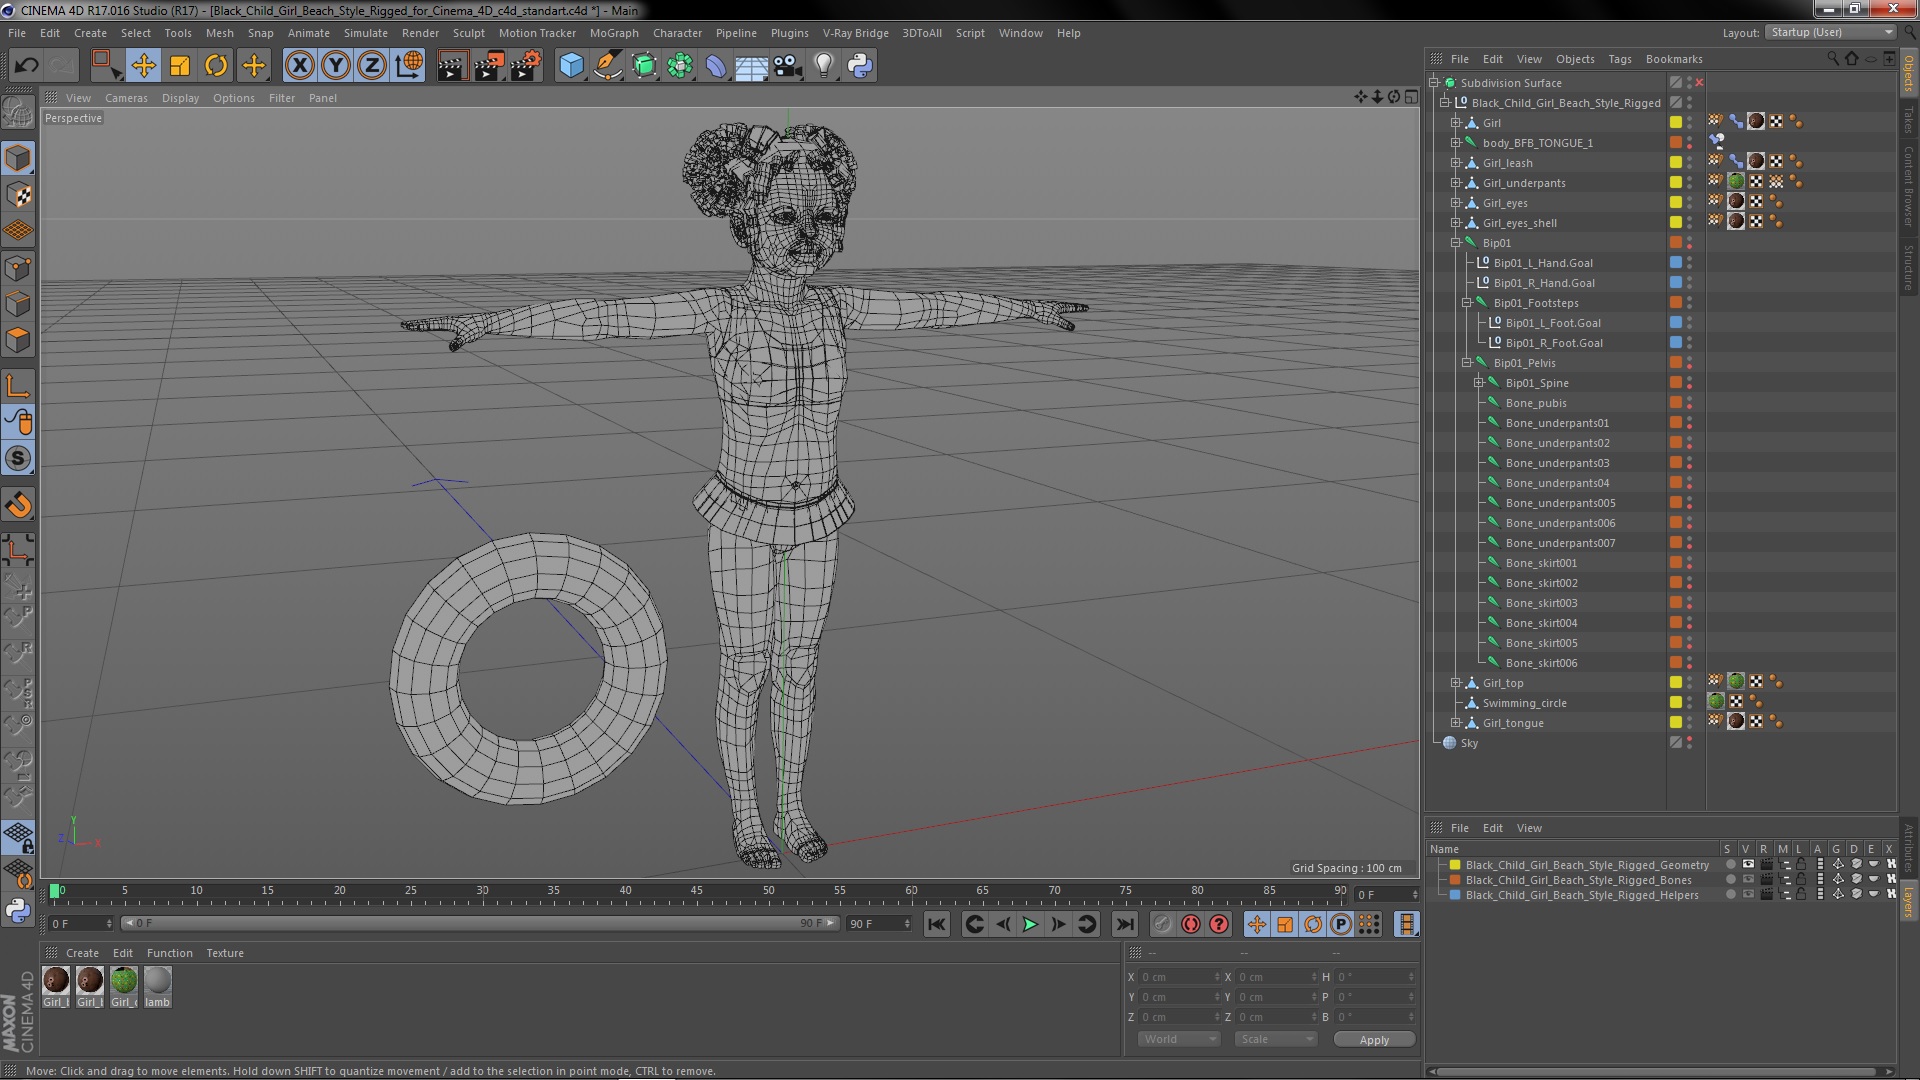
Task: Open material manager Function menu
Action: coord(169,953)
